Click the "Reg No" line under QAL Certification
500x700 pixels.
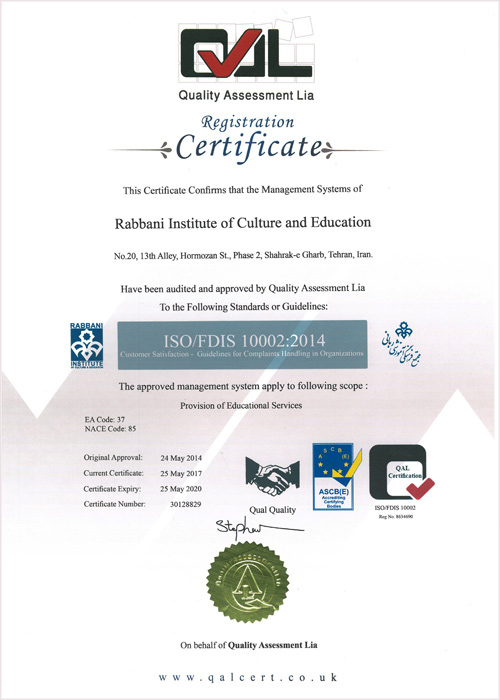coord(396,517)
